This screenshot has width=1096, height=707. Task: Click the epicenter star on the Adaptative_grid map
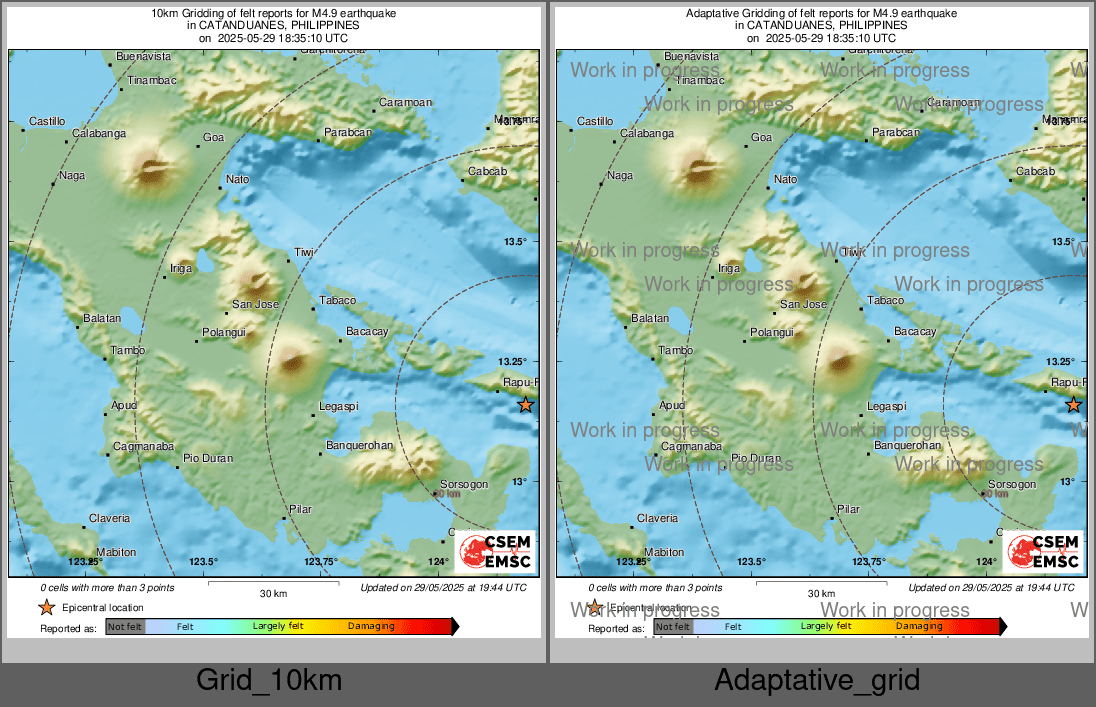(1074, 404)
